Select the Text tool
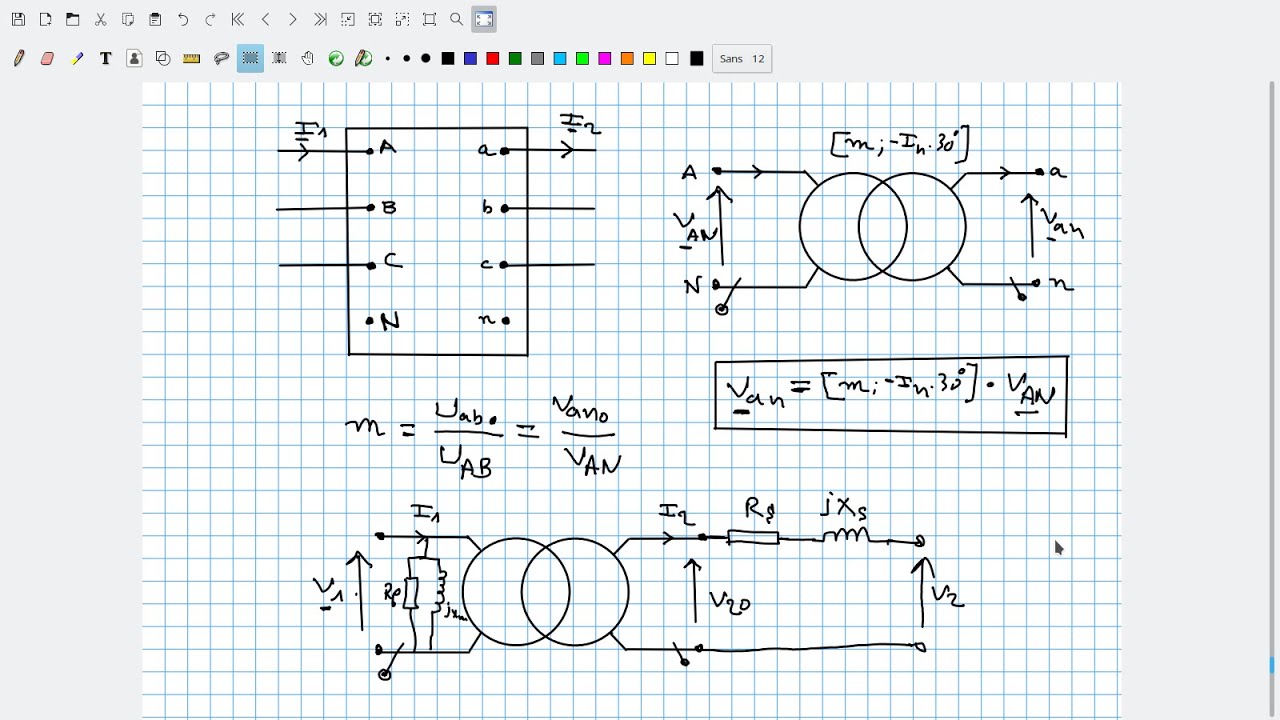The image size is (1280, 720). coord(106,59)
